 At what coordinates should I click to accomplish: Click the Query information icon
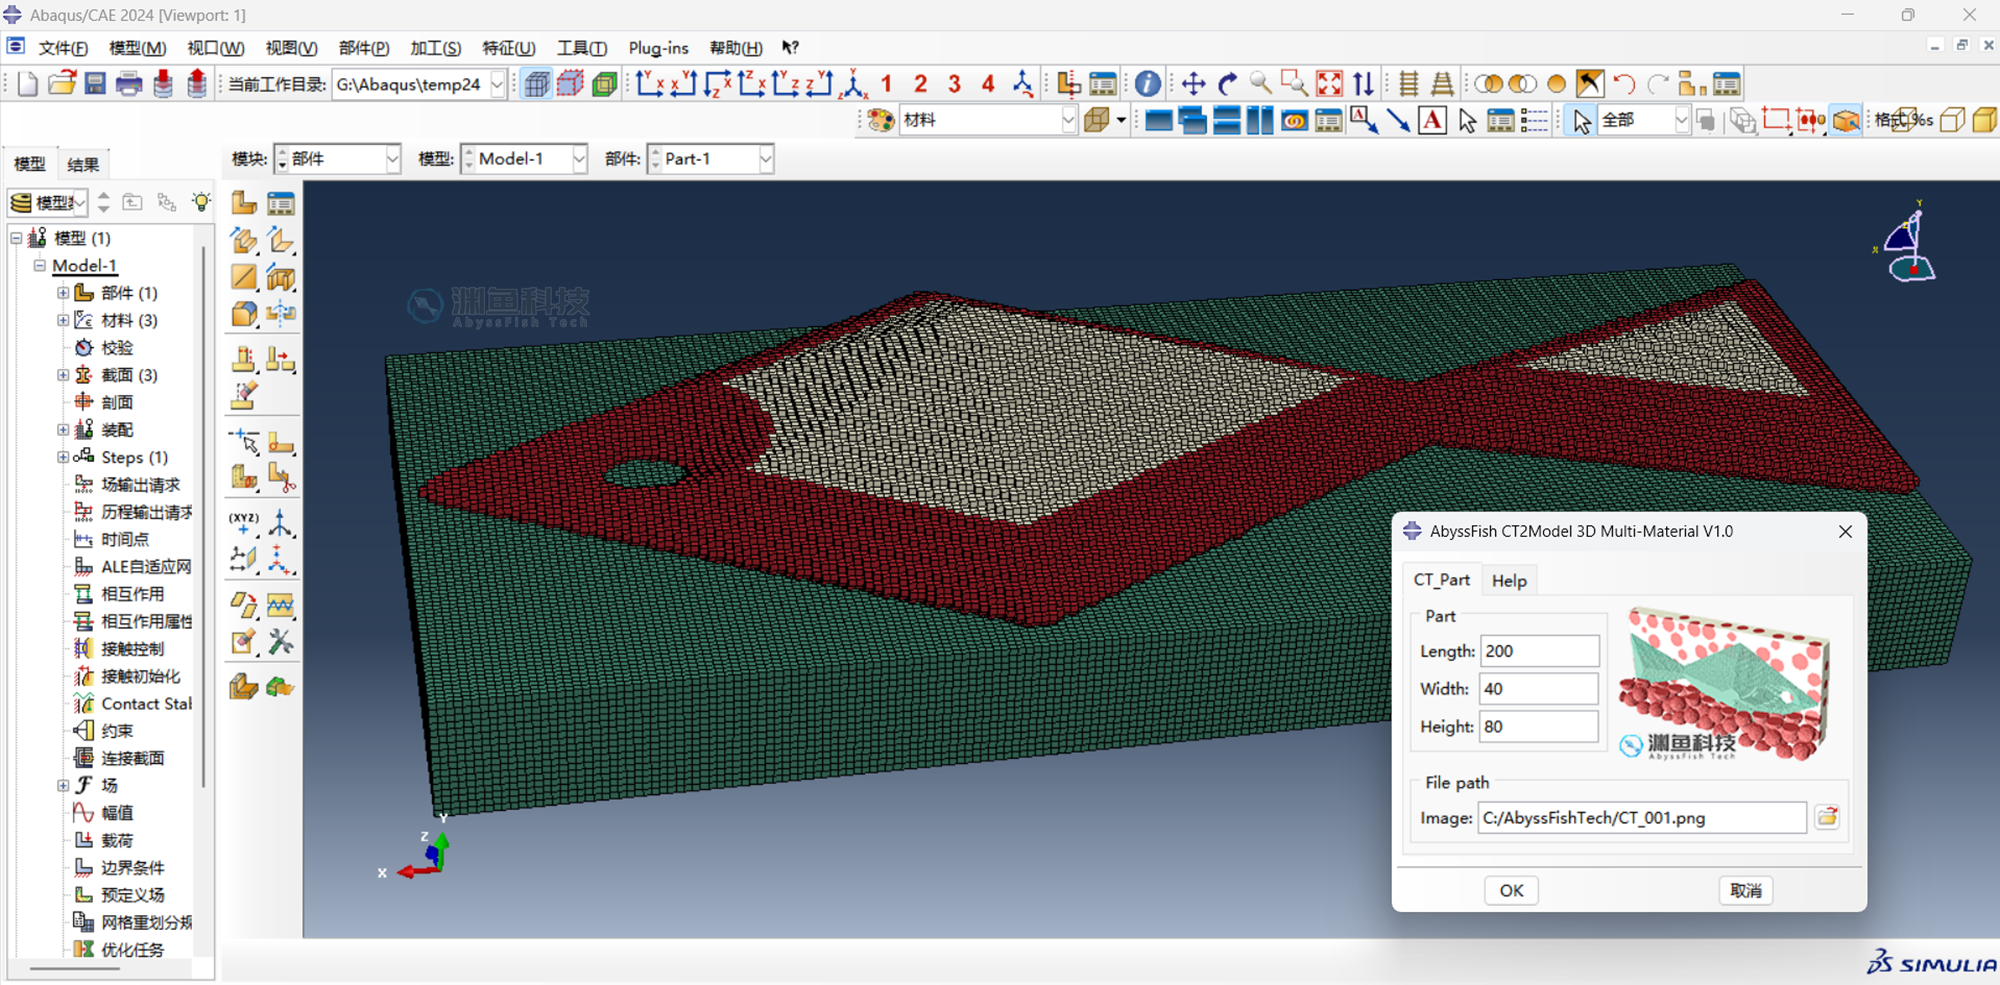coord(1148,84)
